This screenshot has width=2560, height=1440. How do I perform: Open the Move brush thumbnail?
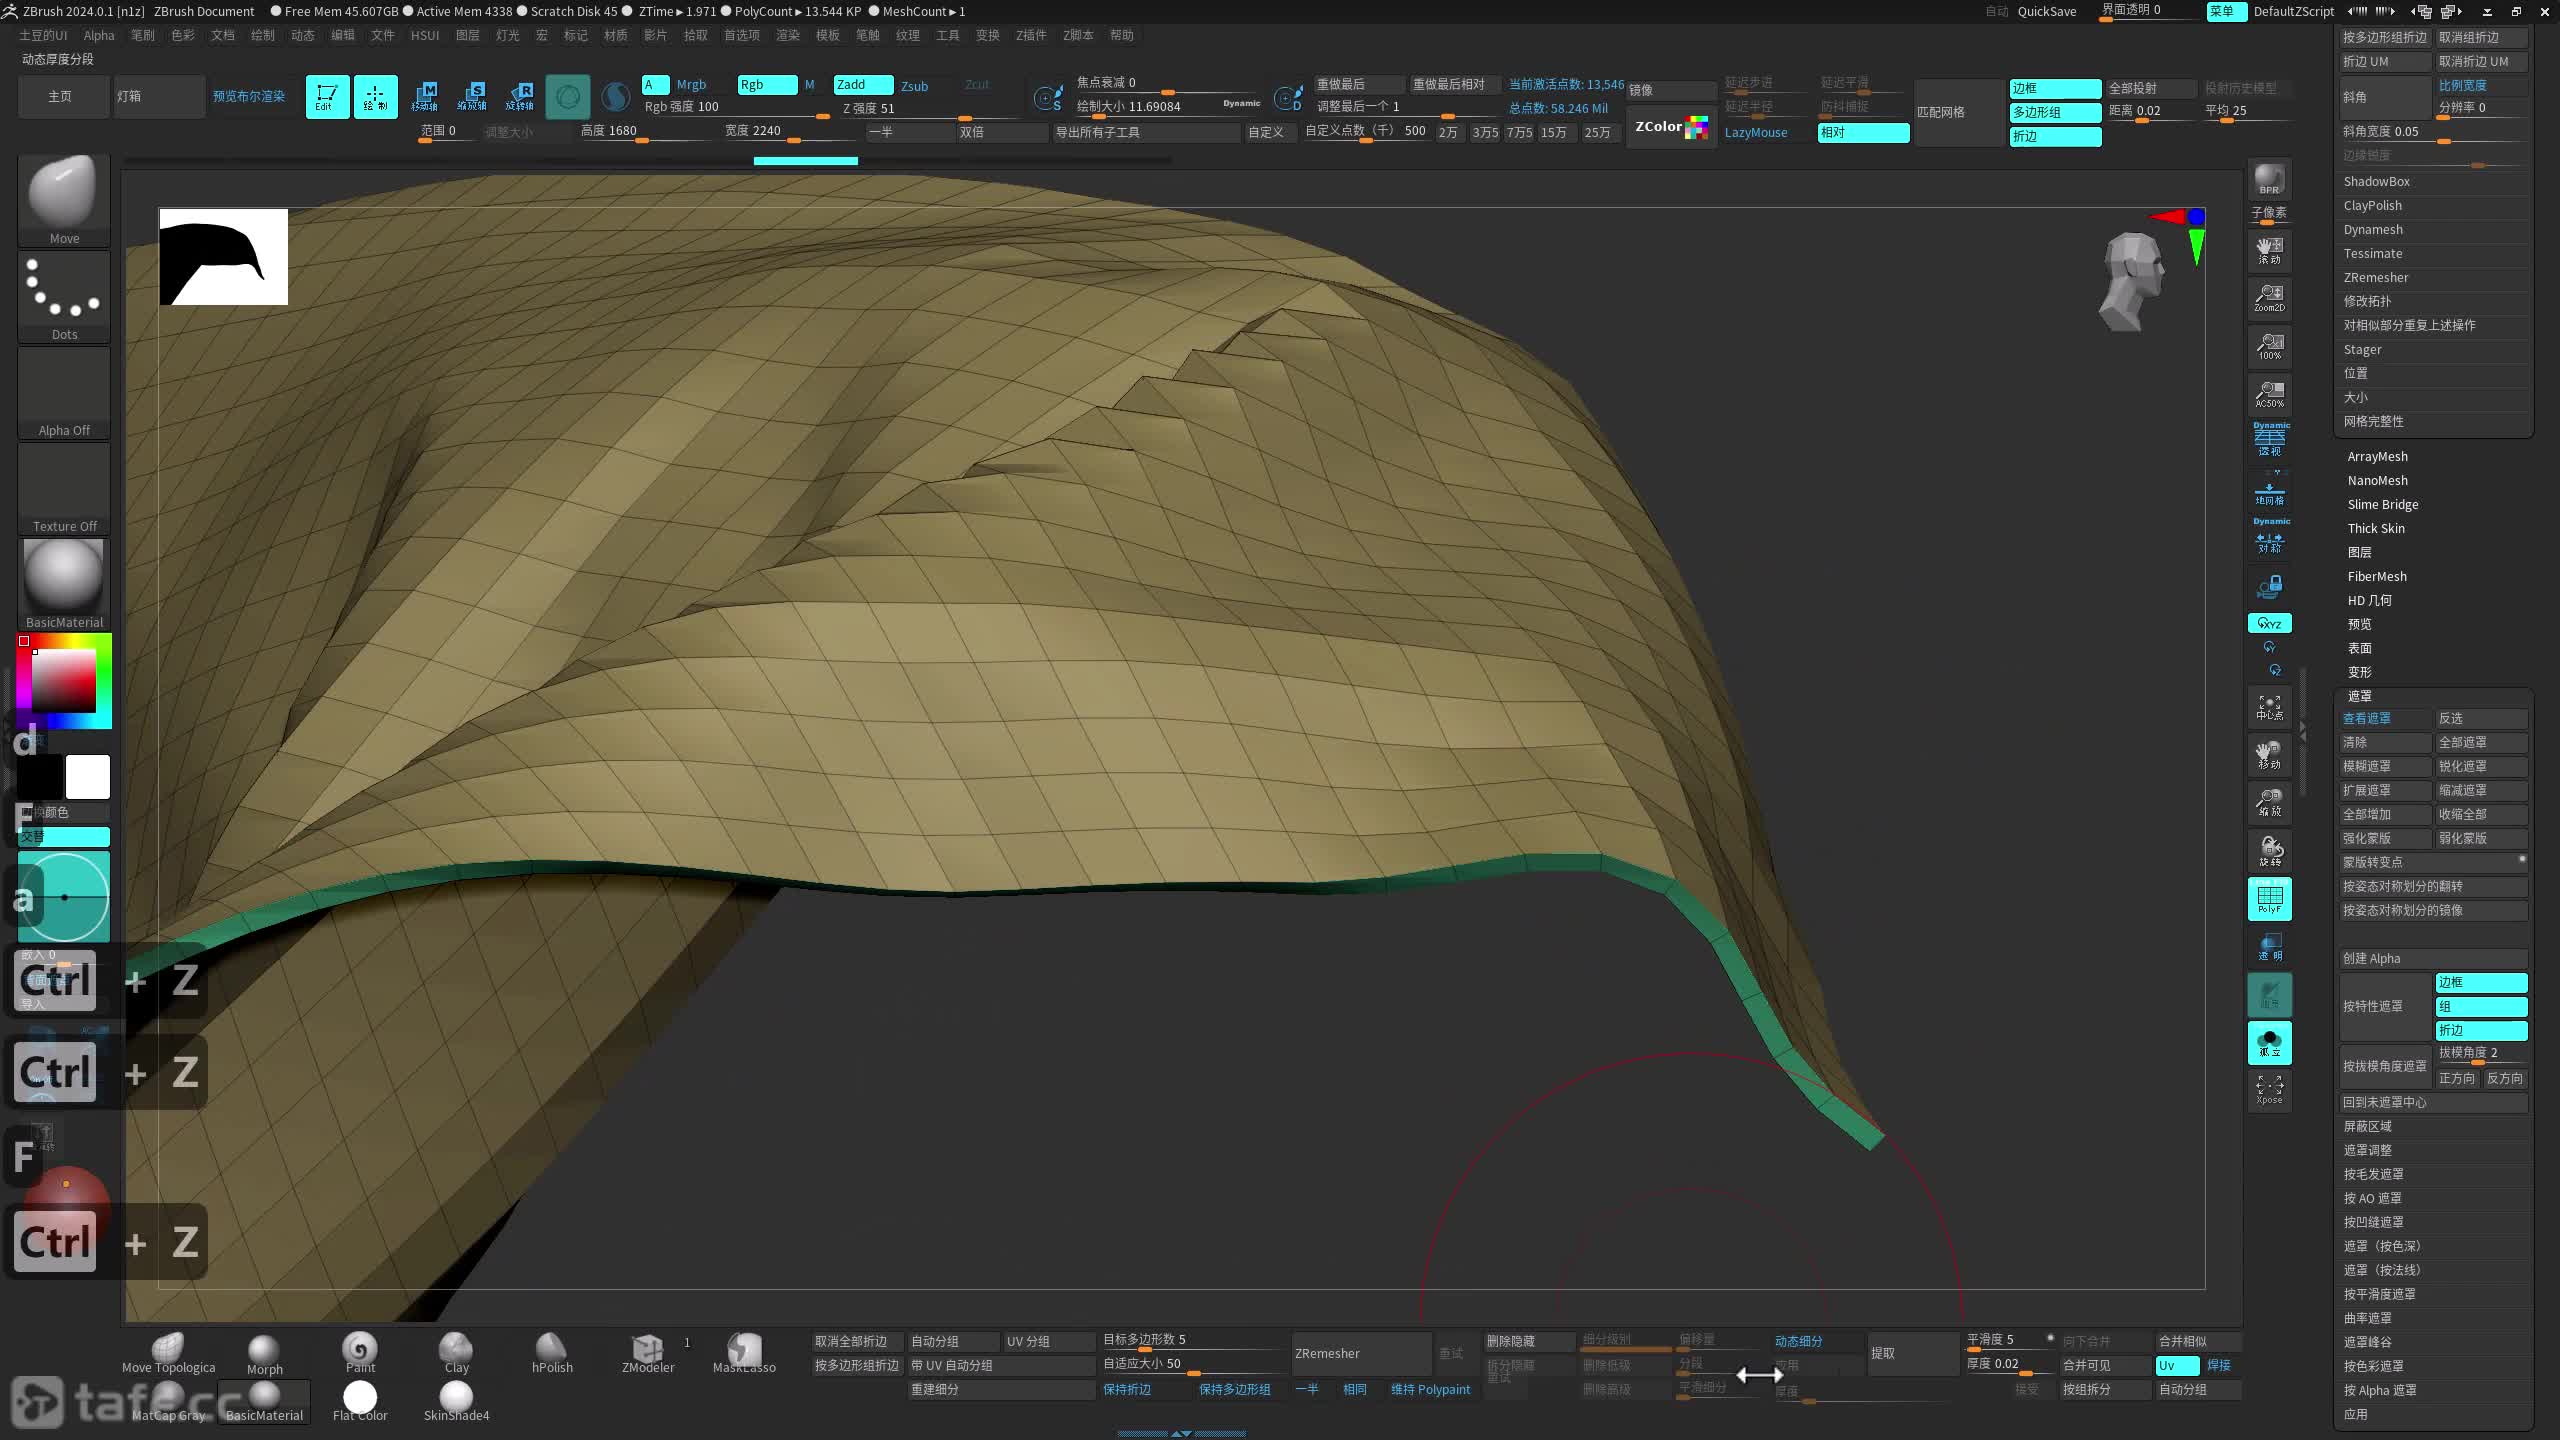tap(64, 200)
